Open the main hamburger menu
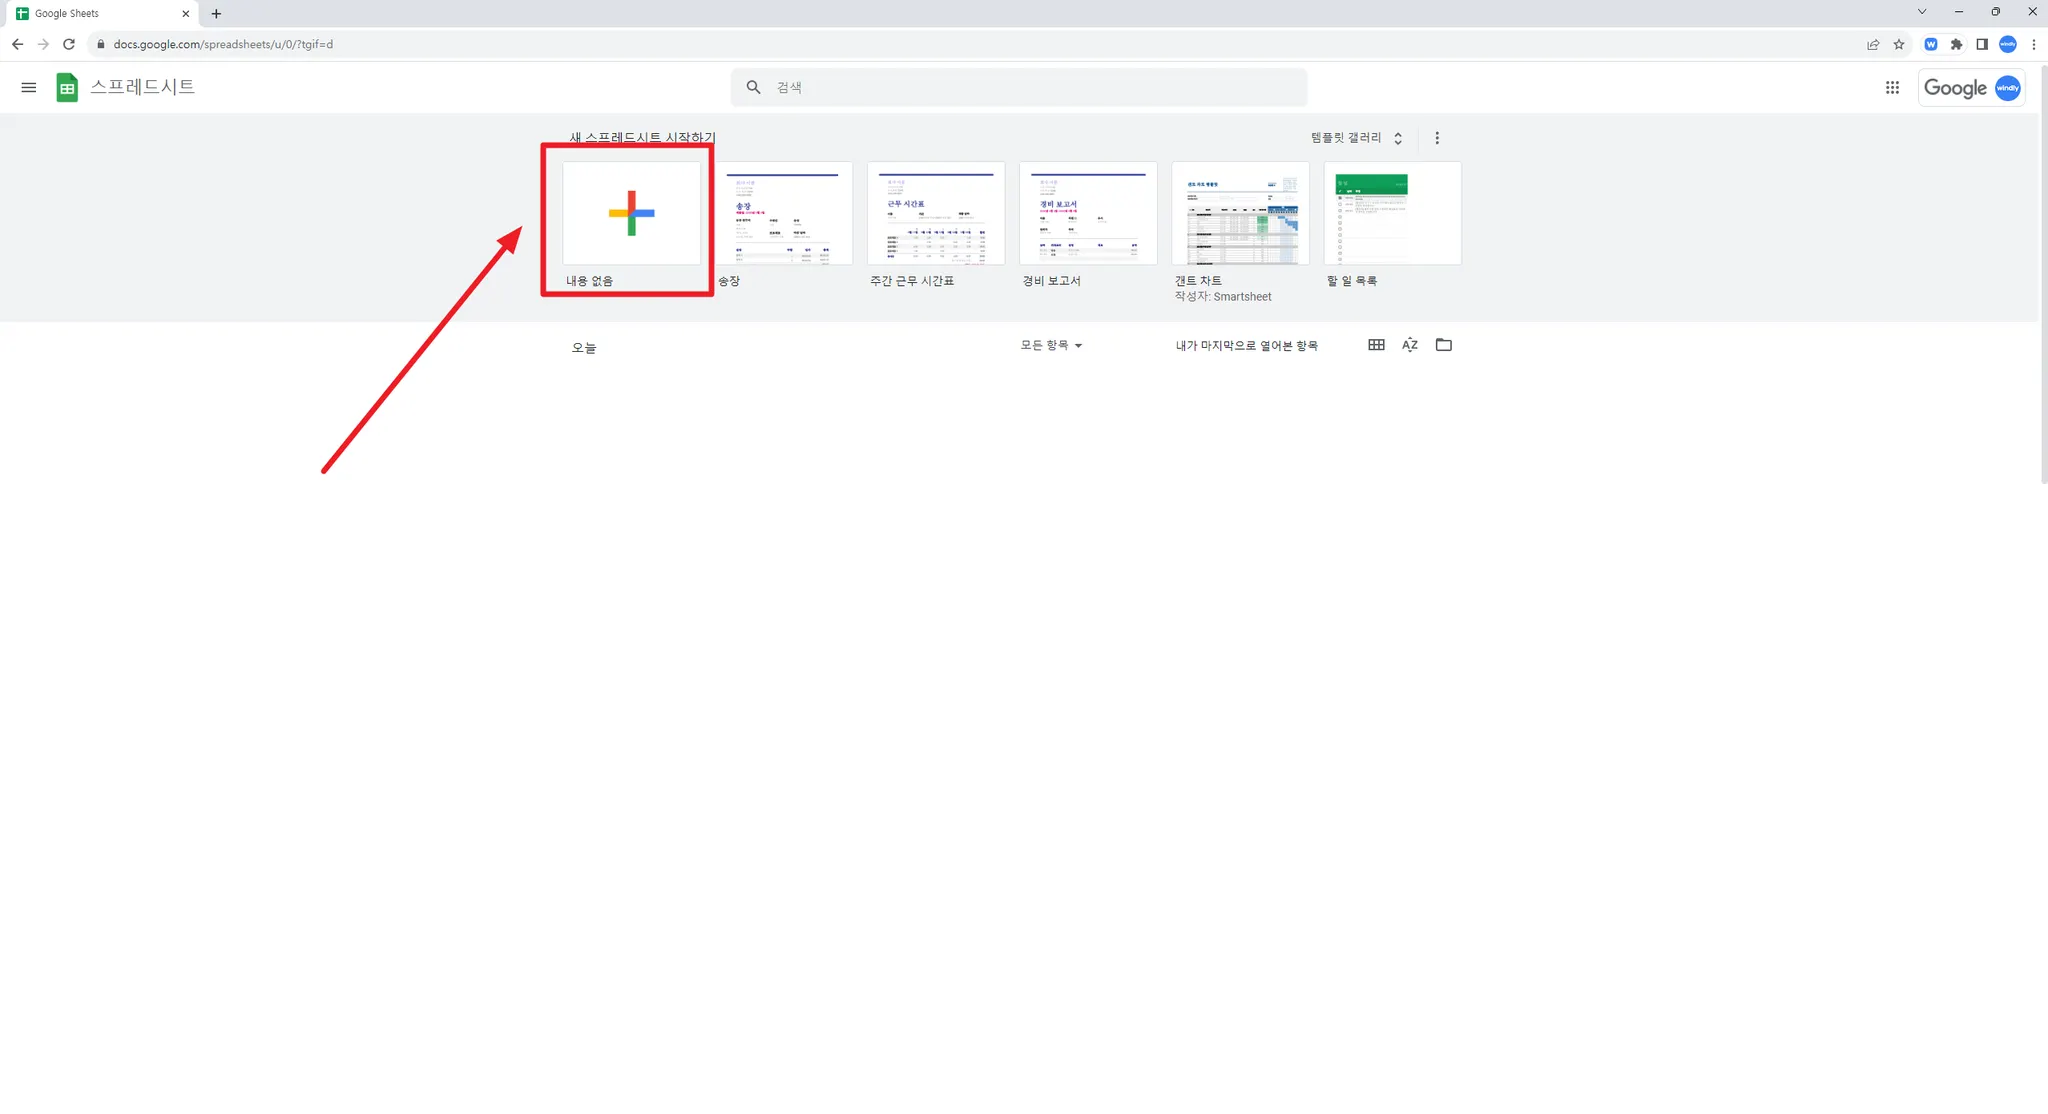This screenshot has height=1114, width=2048. coord(28,88)
